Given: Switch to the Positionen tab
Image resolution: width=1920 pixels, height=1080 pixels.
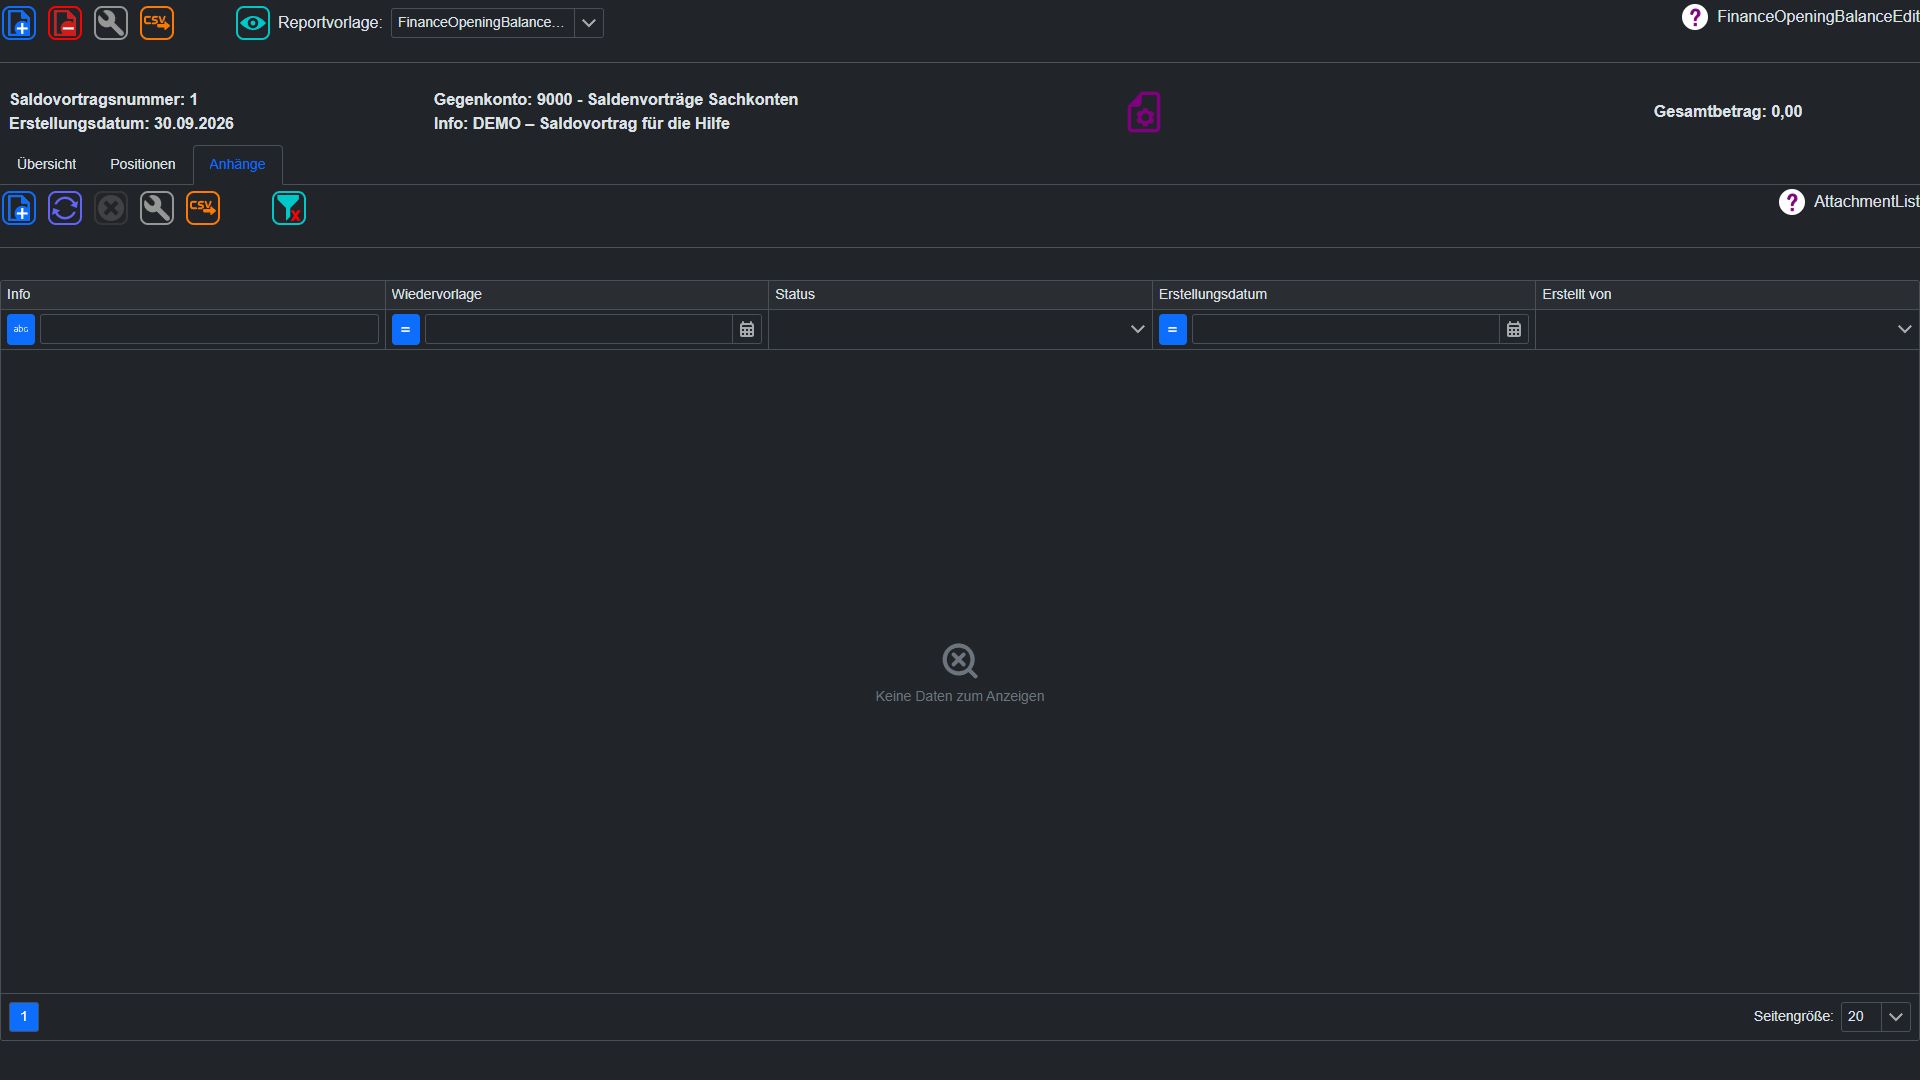Looking at the screenshot, I should coord(143,164).
